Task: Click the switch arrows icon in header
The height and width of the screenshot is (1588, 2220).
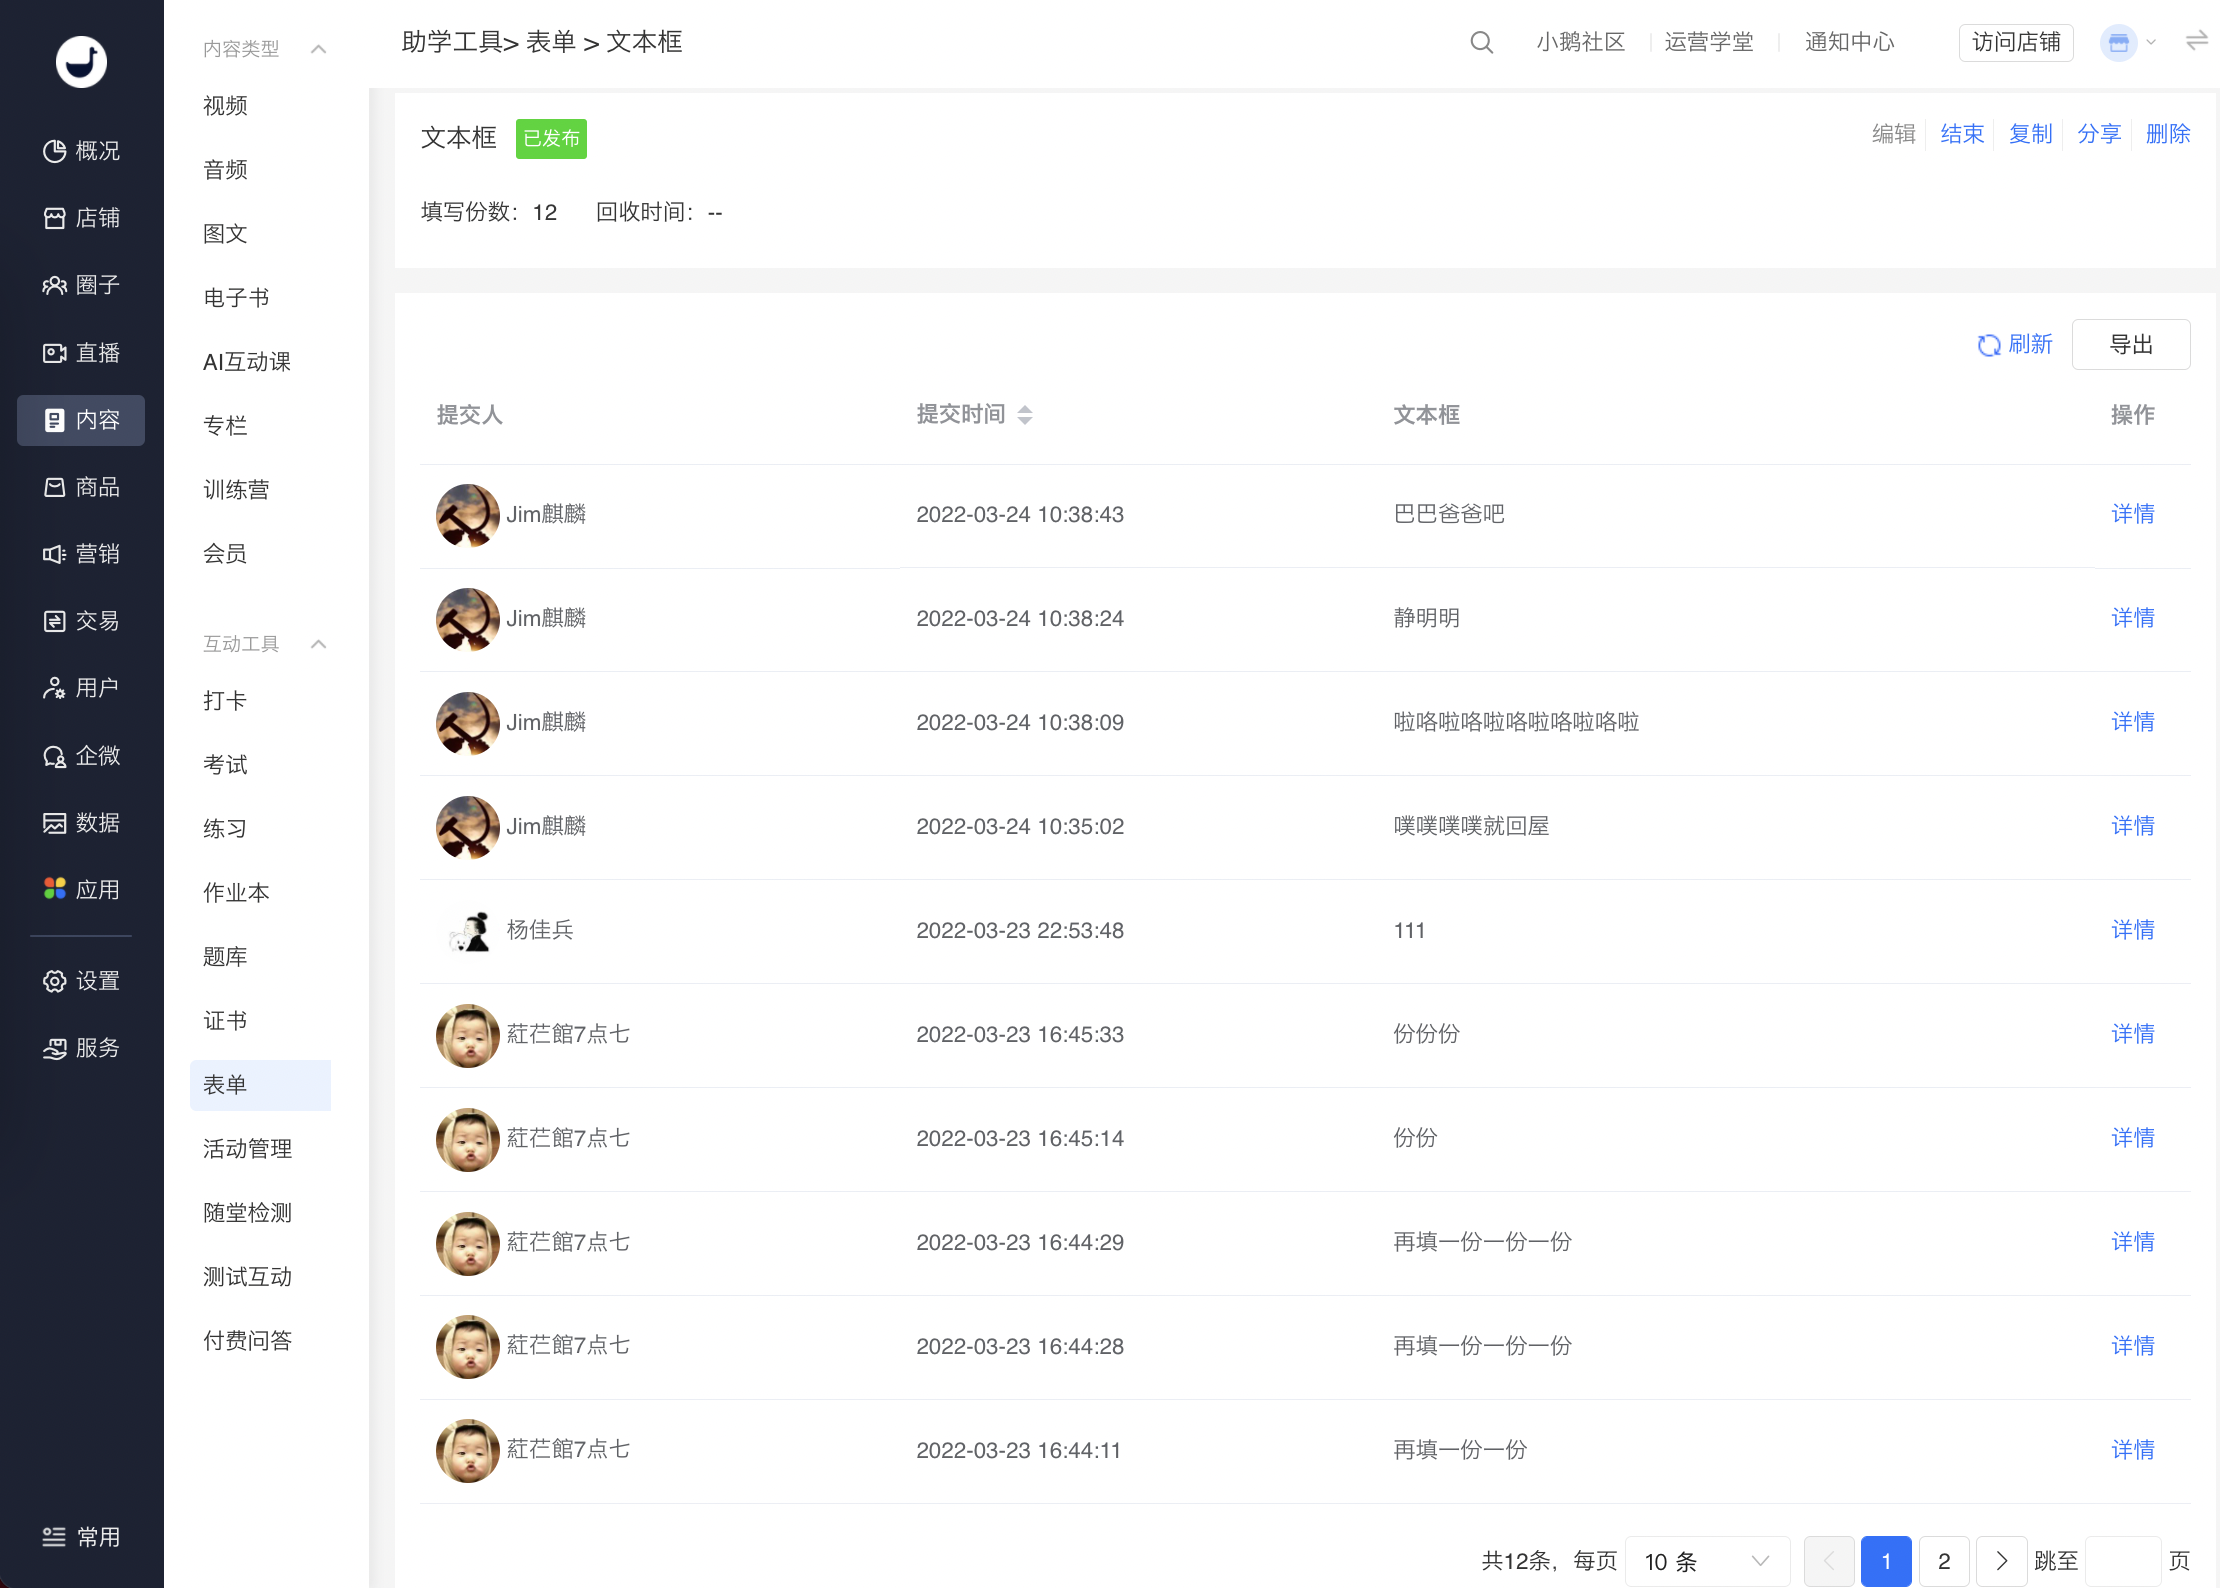Action: click(2197, 41)
